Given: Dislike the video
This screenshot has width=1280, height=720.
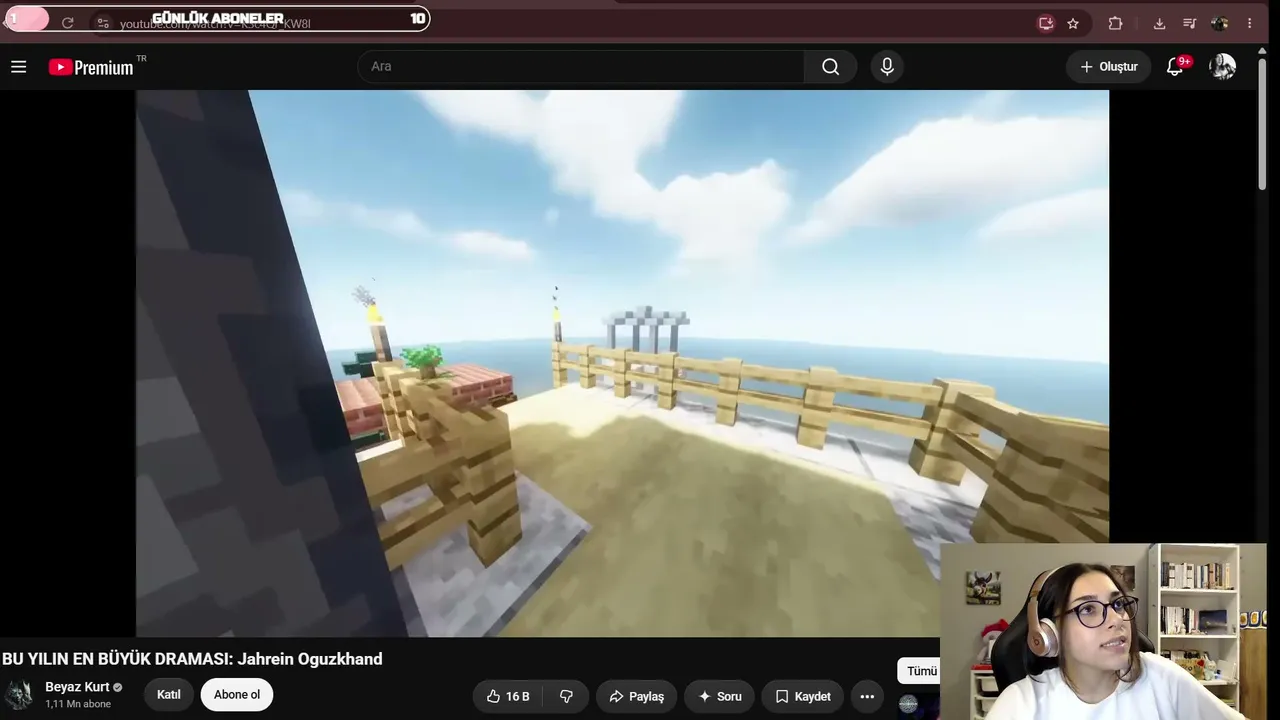Looking at the screenshot, I should pyautogui.click(x=566, y=696).
